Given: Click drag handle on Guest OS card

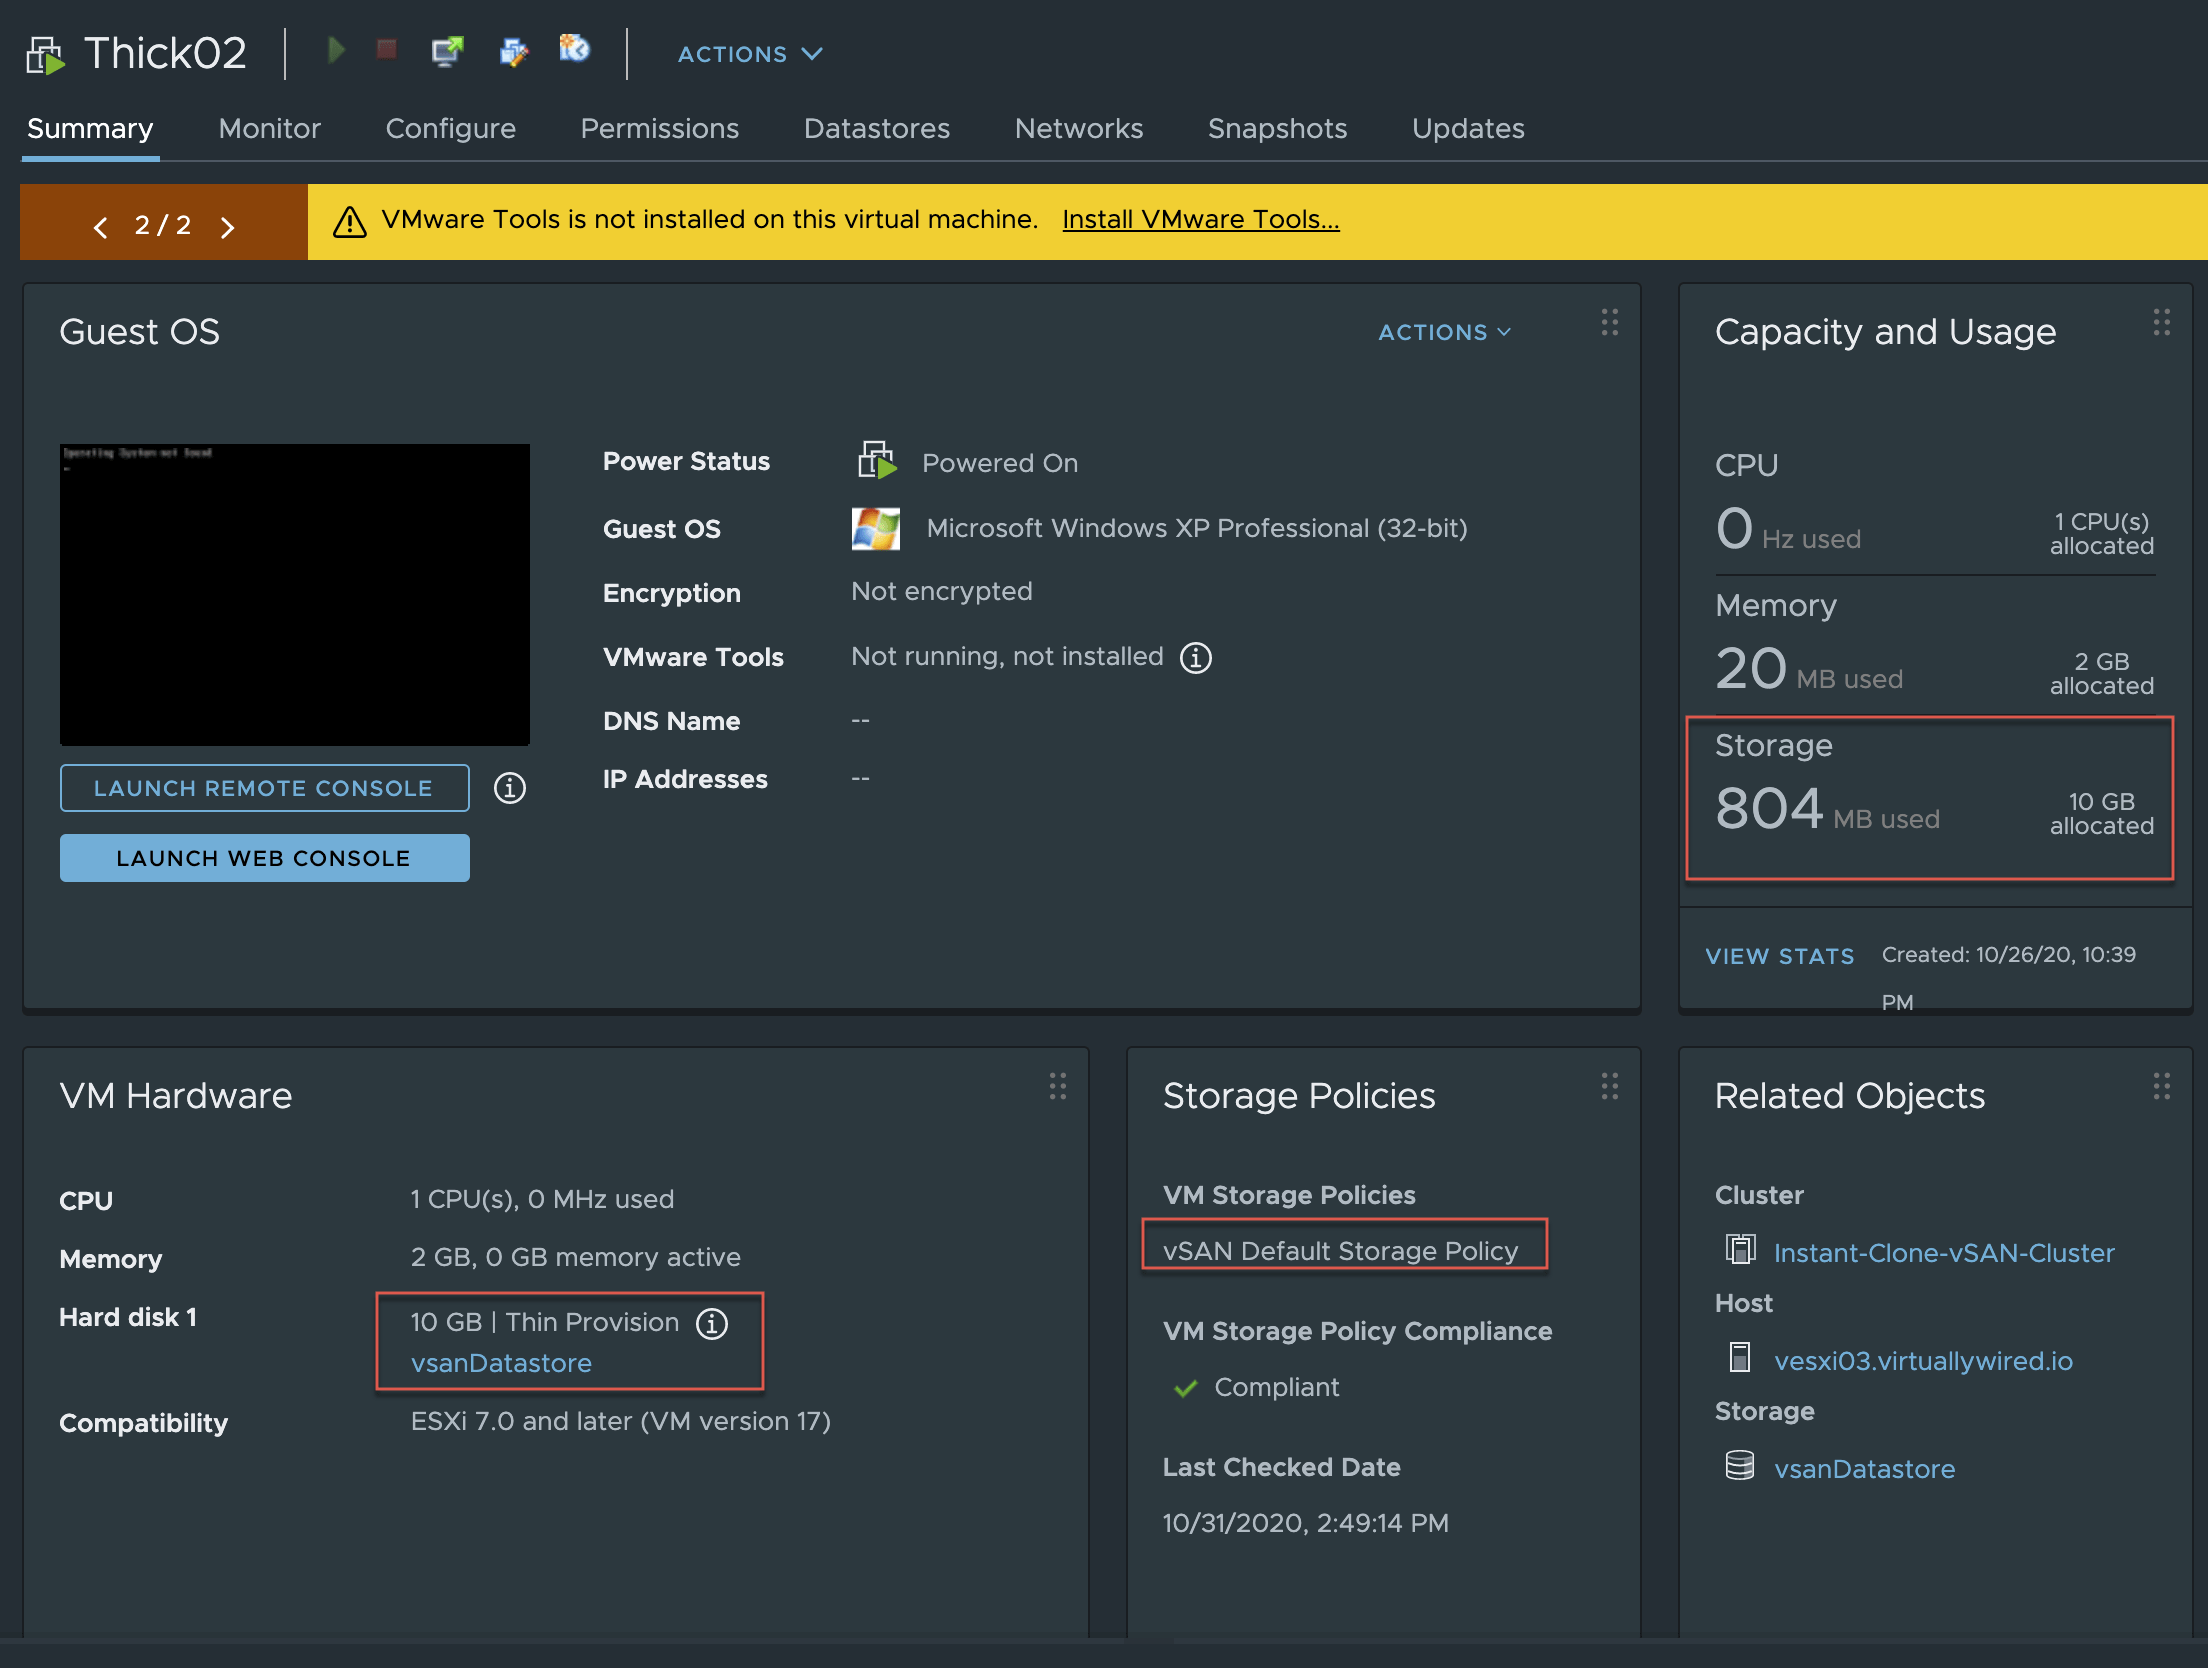Looking at the screenshot, I should click(1609, 322).
